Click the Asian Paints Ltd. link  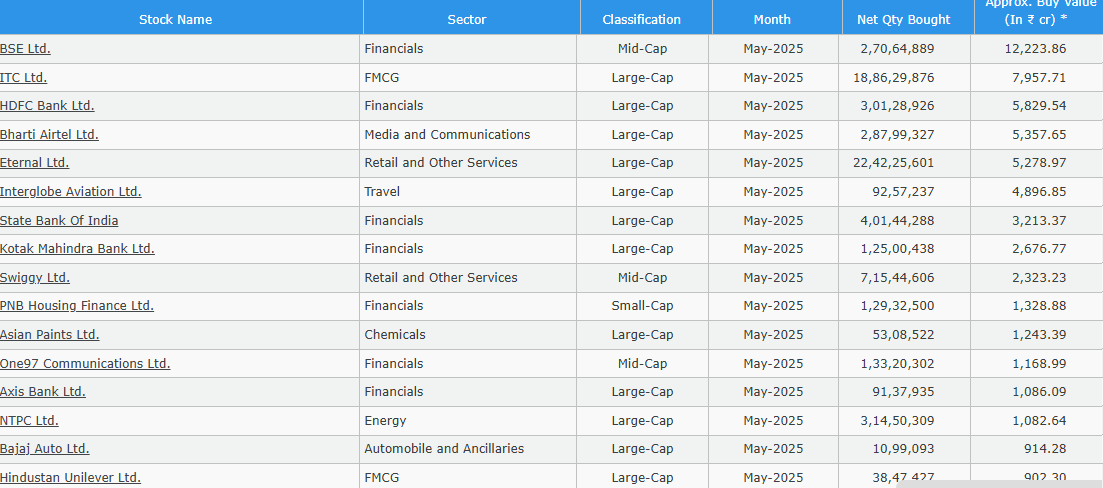click(x=49, y=335)
